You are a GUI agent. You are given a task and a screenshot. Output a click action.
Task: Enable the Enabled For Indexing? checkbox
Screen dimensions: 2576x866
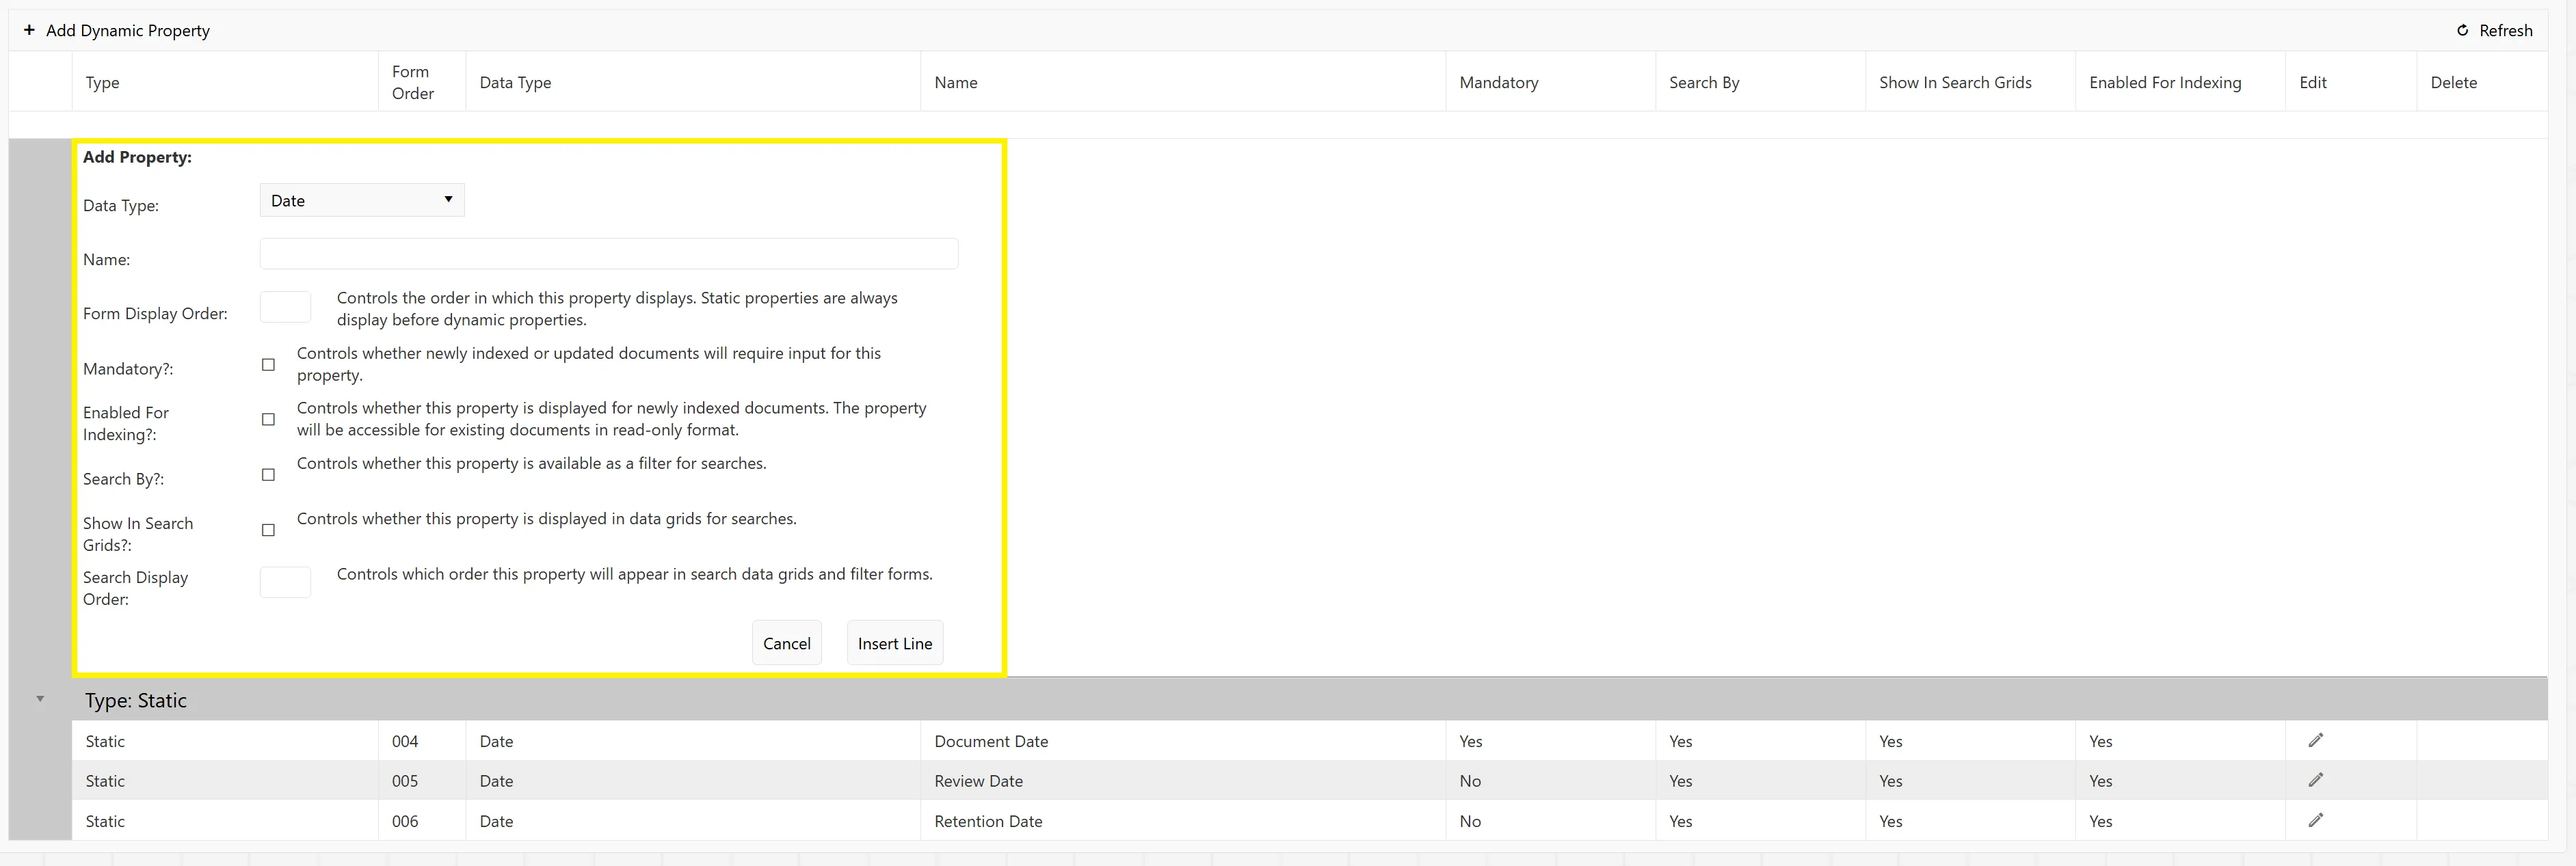(268, 420)
